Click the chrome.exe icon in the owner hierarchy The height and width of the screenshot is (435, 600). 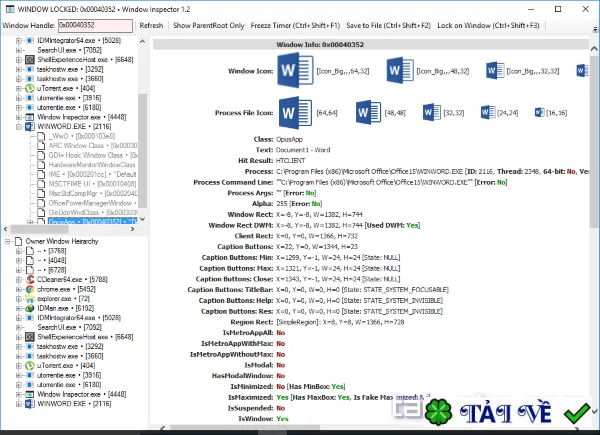pyautogui.click(x=30, y=289)
